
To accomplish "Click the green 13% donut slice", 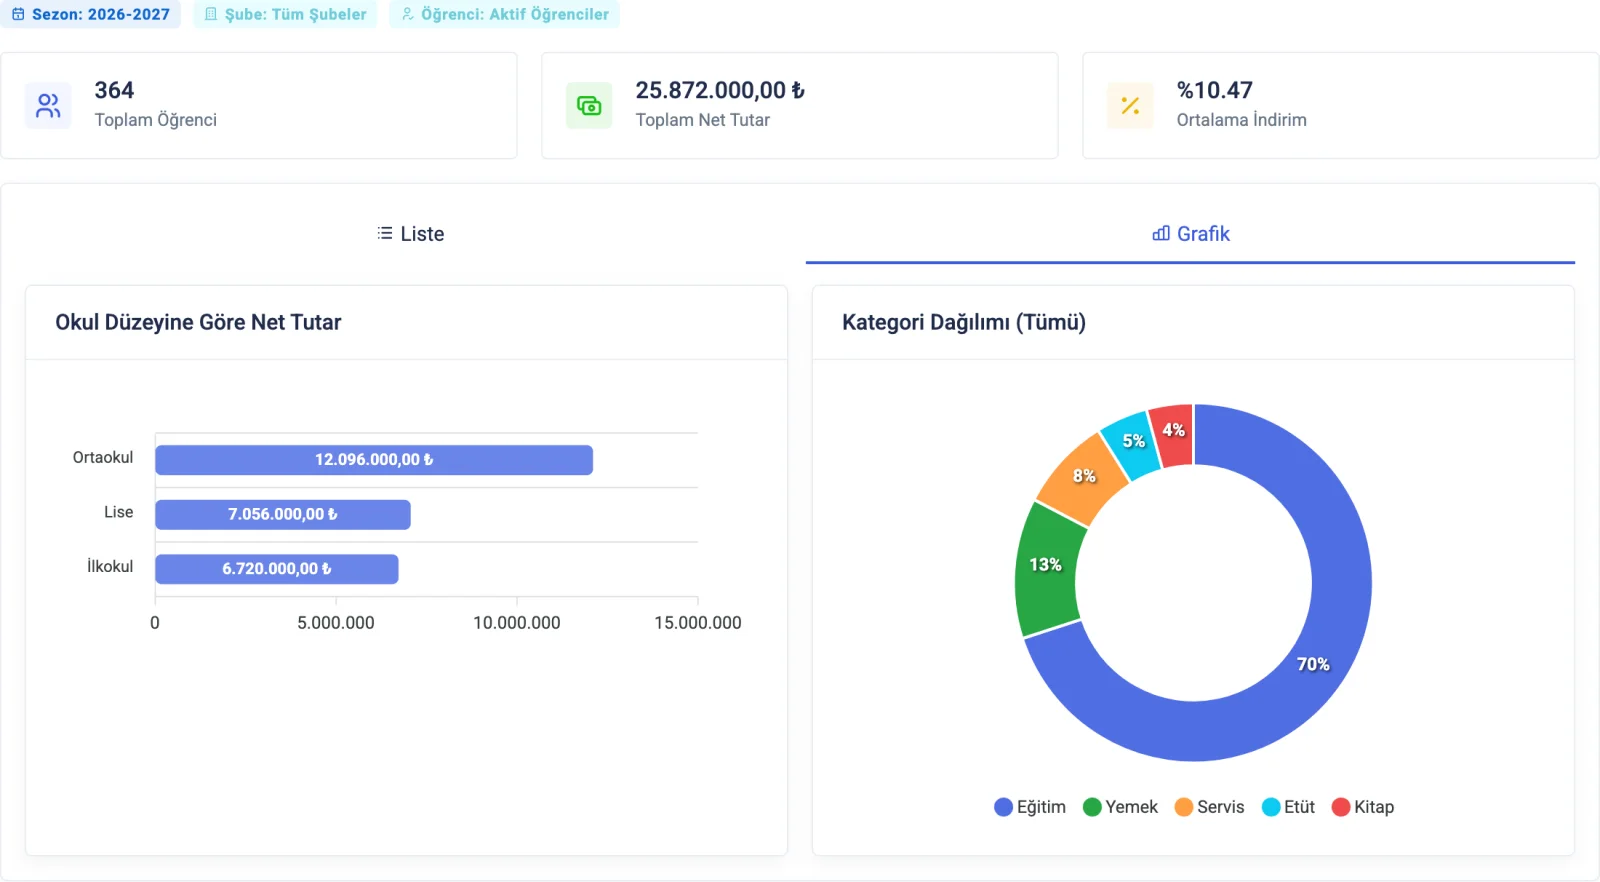I will pos(1047,567).
